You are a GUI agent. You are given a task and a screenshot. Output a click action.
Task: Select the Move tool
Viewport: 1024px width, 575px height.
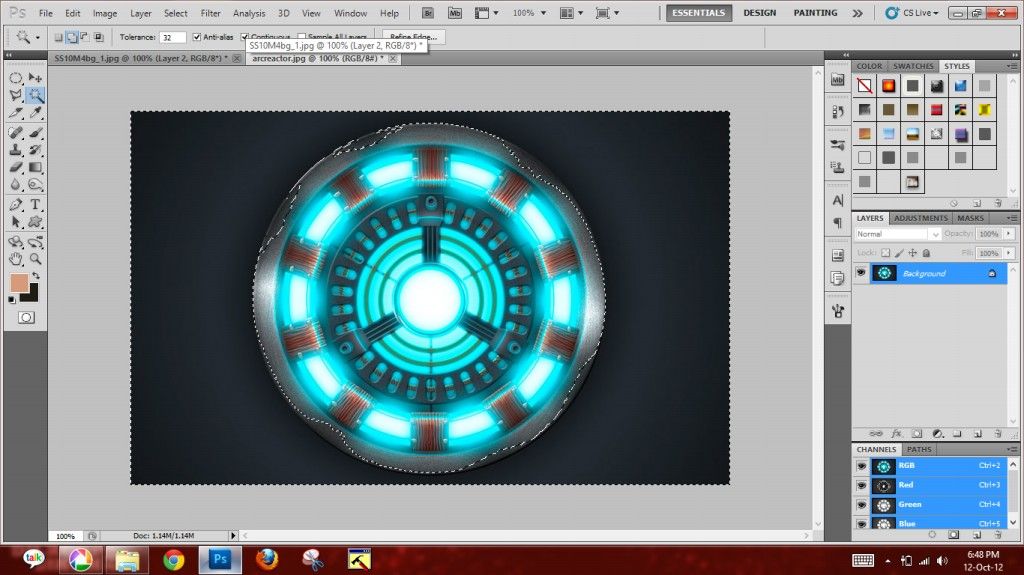tap(35, 78)
